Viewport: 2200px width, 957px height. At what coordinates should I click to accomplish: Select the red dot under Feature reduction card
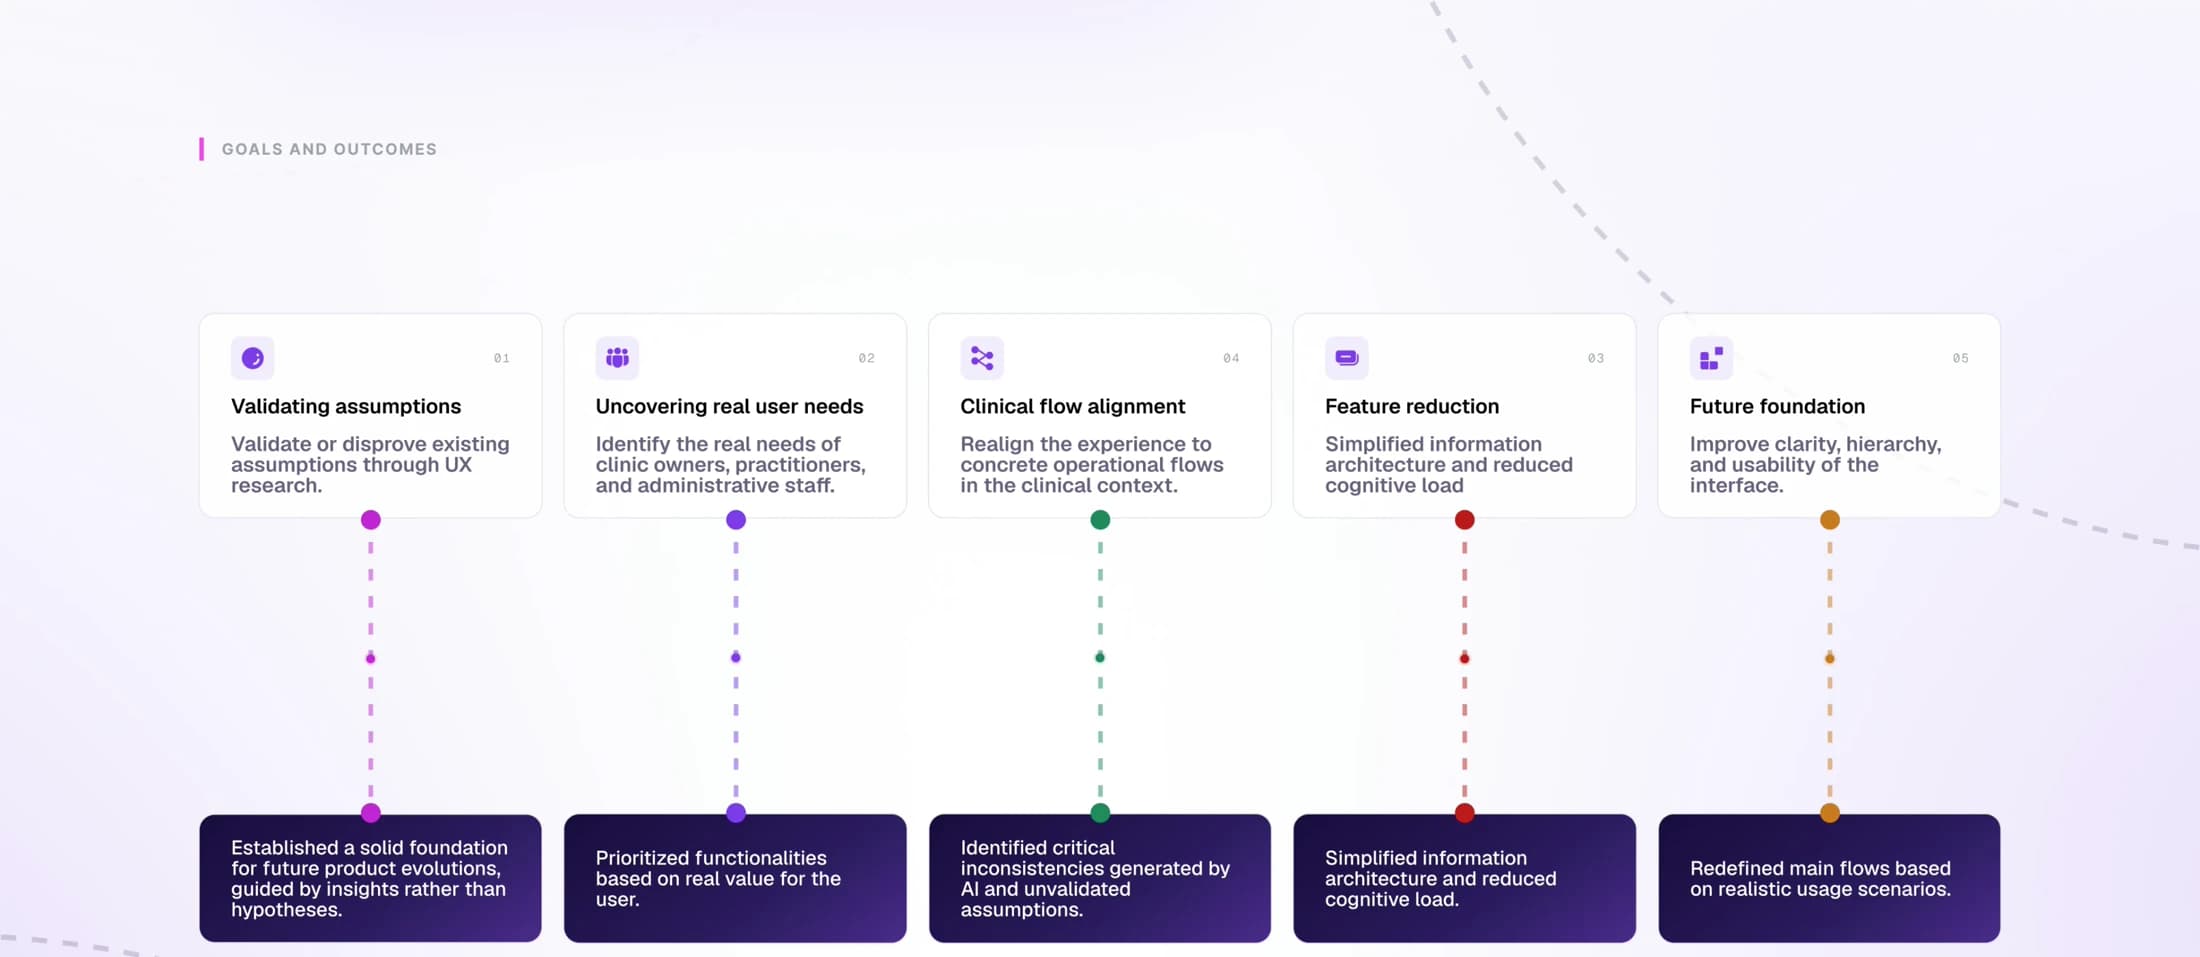[x=1465, y=520]
